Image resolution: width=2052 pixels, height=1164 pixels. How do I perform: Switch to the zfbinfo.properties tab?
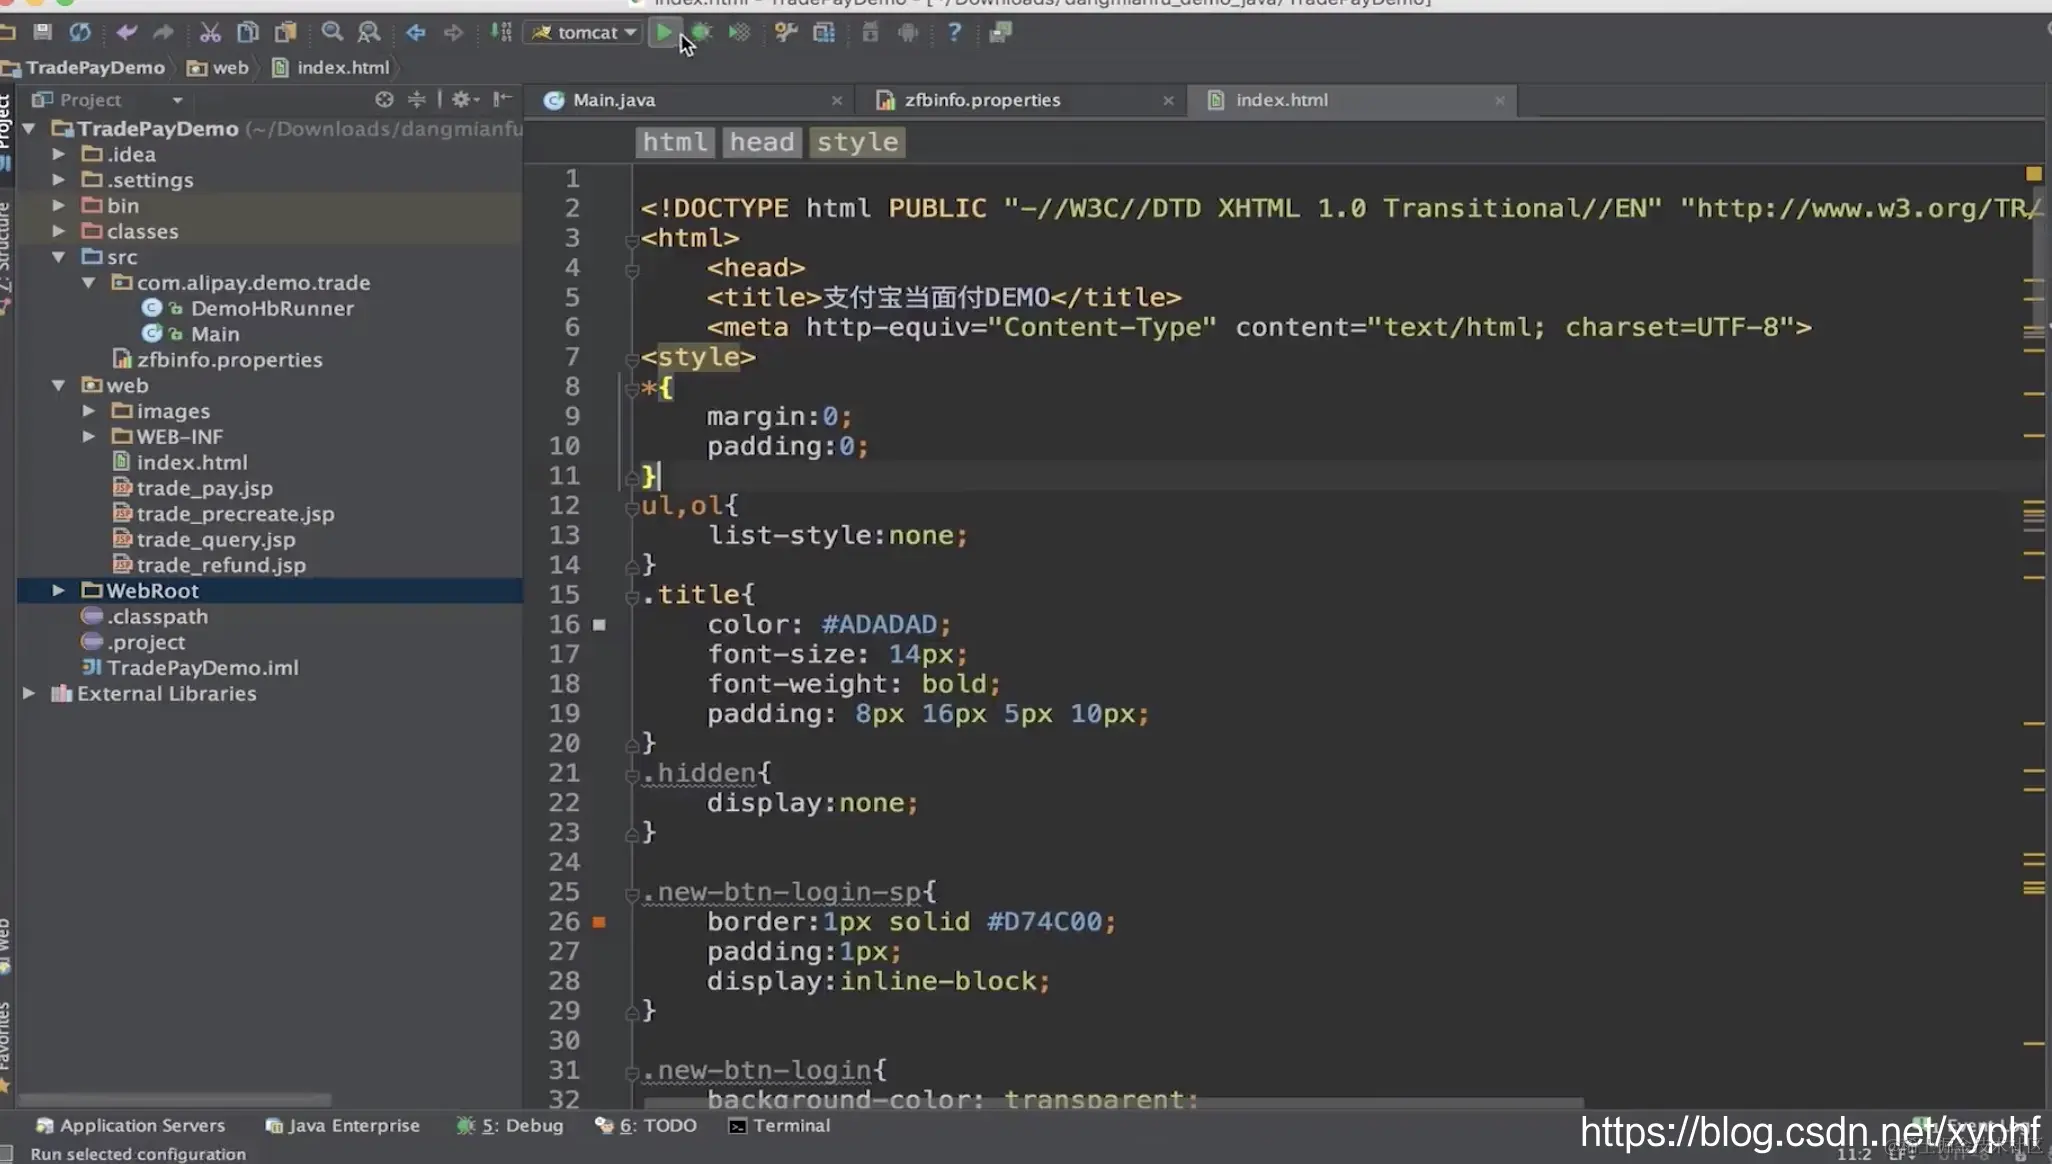click(x=981, y=100)
